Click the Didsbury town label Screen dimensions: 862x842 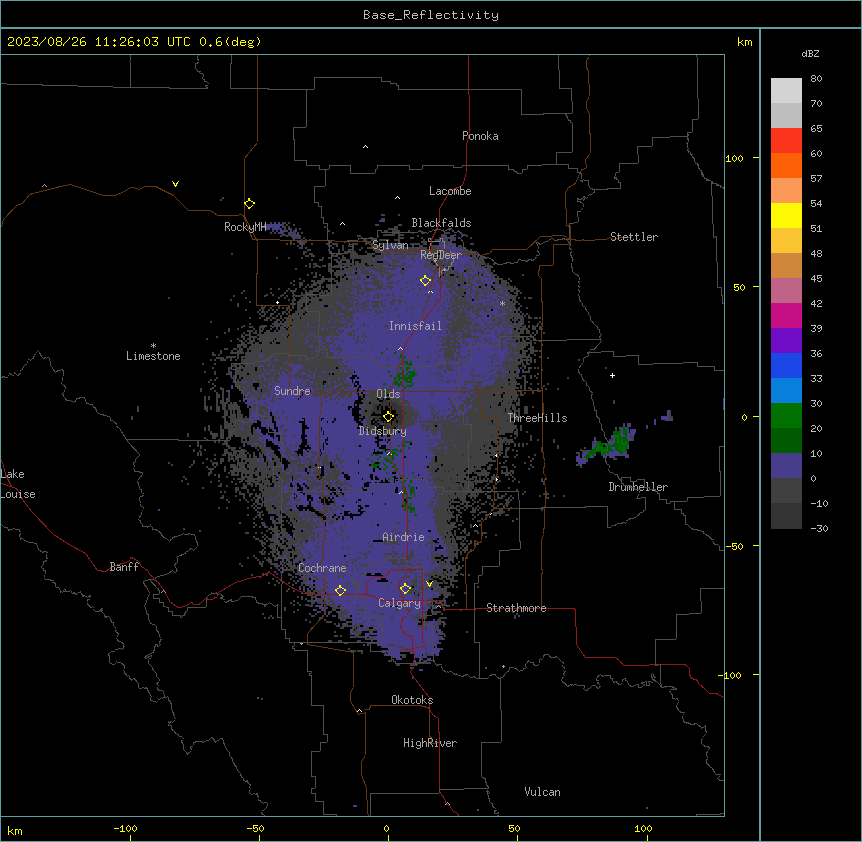pyautogui.click(x=383, y=431)
